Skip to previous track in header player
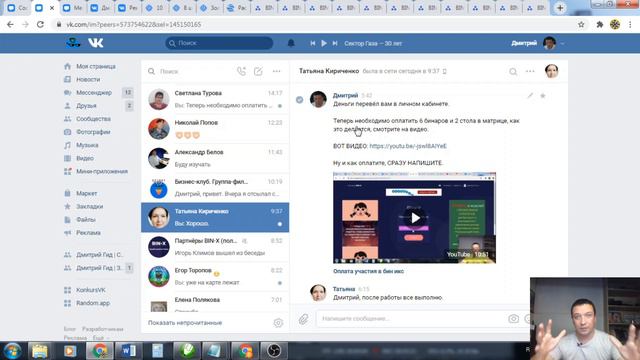 [x=313, y=43]
